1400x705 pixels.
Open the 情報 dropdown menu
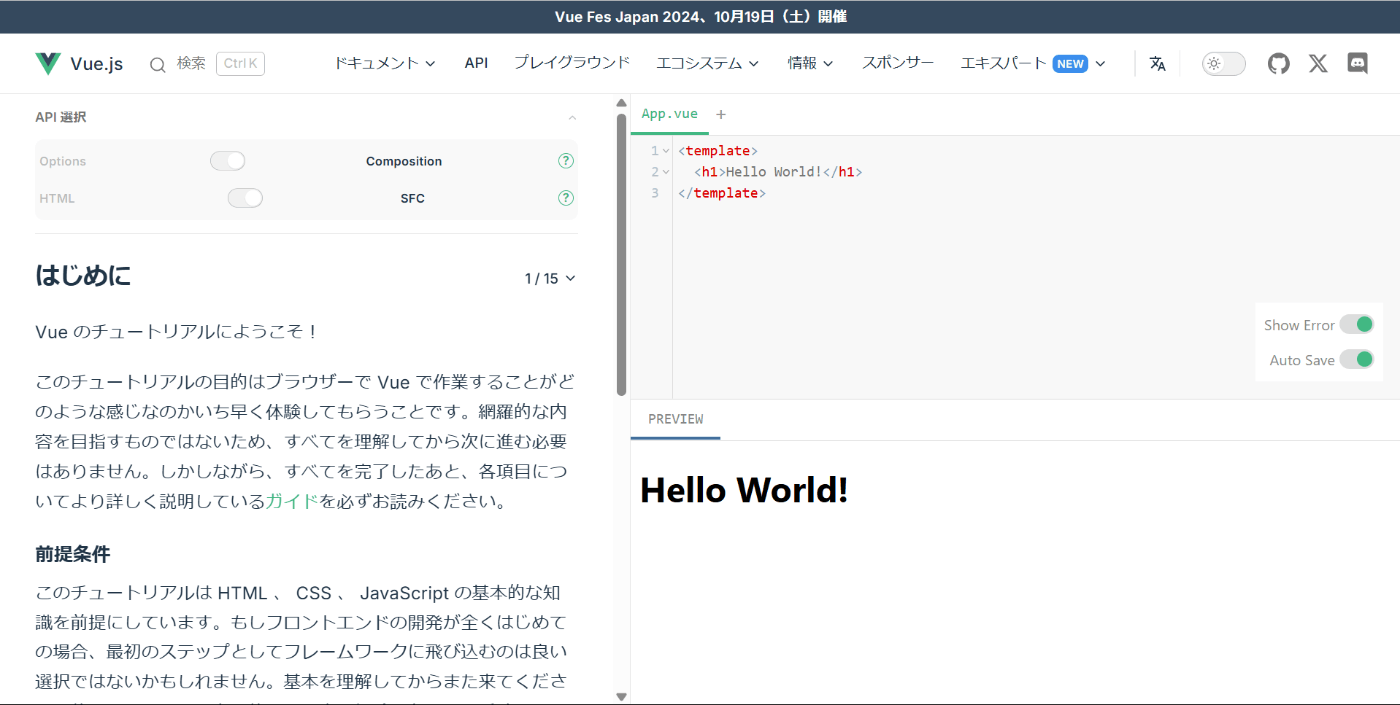click(811, 63)
